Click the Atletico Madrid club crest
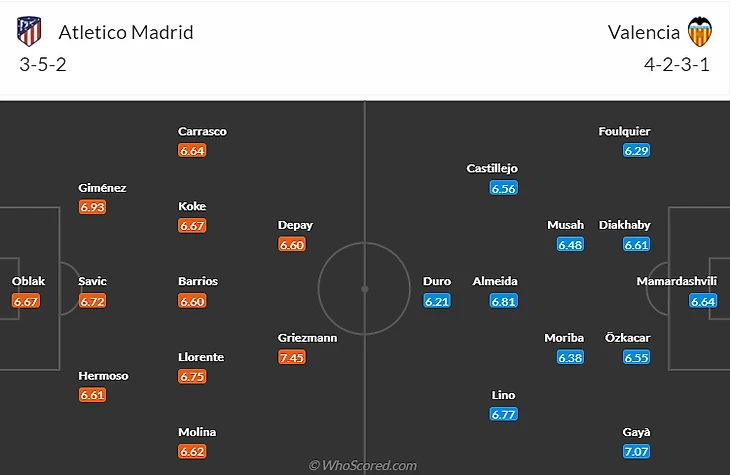Viewport: 730px width, 475px height. pos(29,31)
